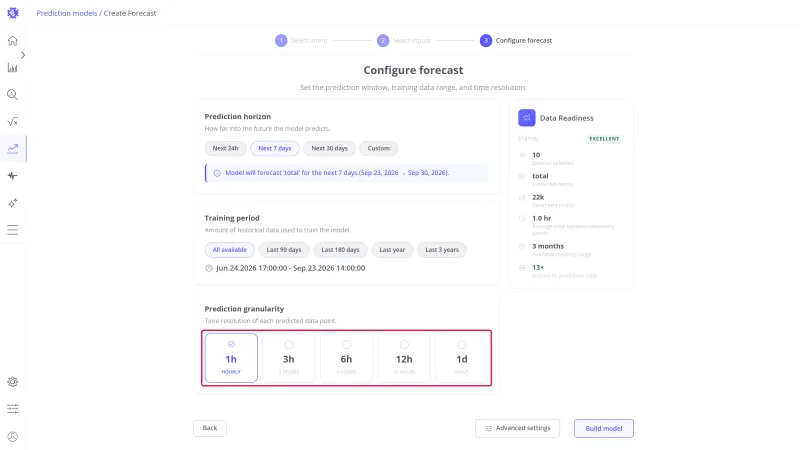Select 1h hourly granularity
The width and height of the screenshot is (800, 450).
pos(231,358)
